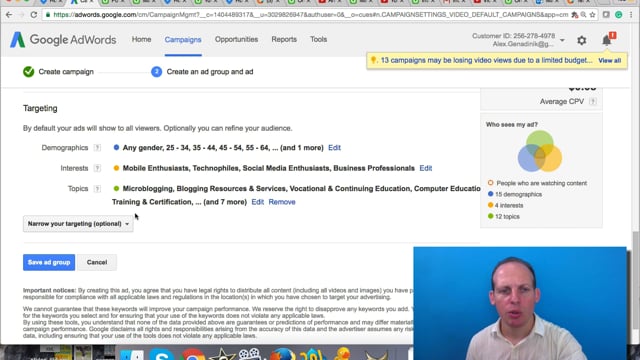The image size is (640, 360).
Task: Click the Interests help question mark
Action: [97, 168]
